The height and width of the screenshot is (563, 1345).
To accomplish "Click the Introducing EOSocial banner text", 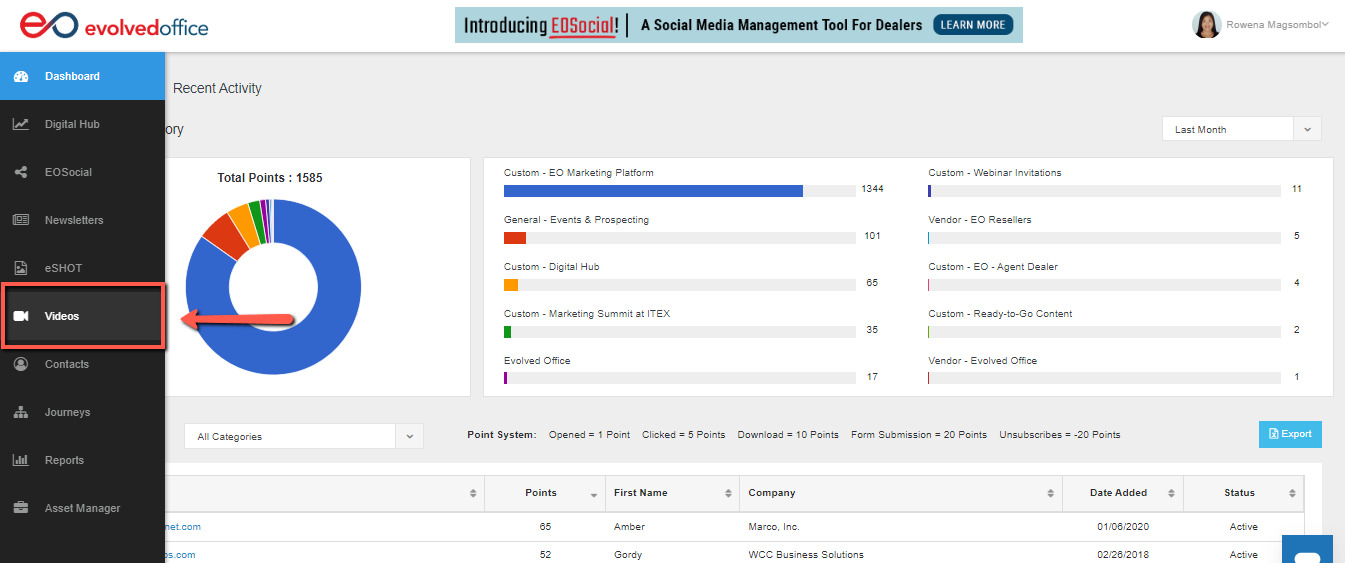I will [x=540, y=25].
